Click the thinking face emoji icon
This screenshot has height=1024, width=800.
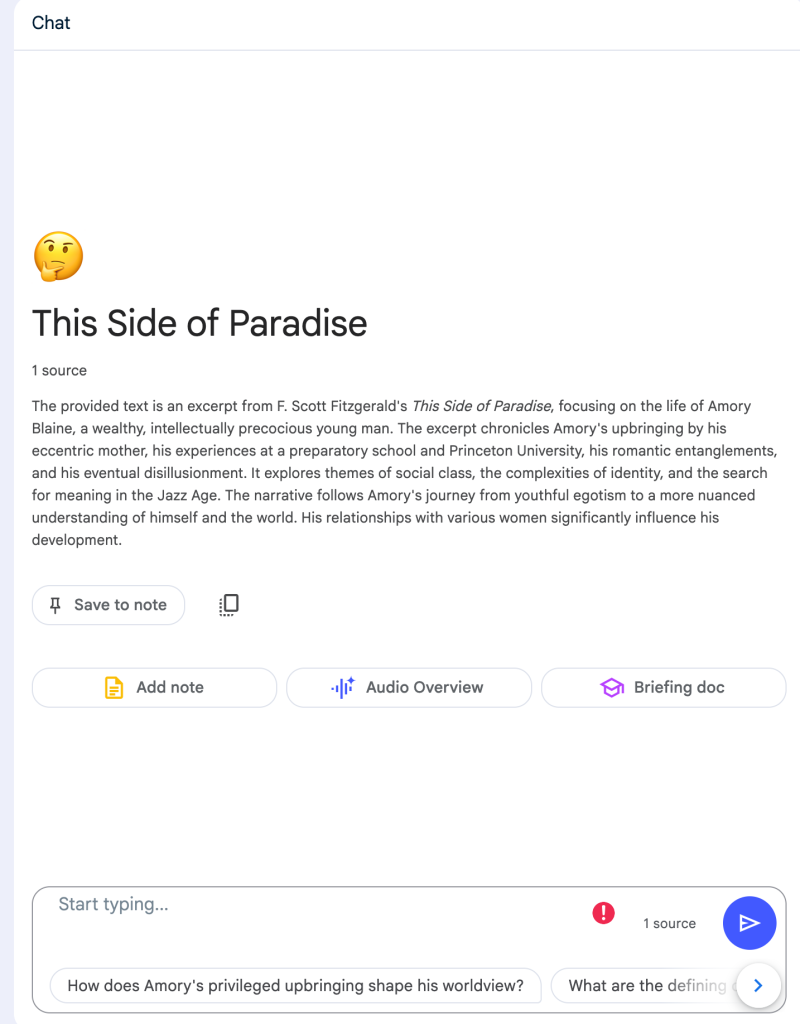pyautogui.click(x=58, y=257)
